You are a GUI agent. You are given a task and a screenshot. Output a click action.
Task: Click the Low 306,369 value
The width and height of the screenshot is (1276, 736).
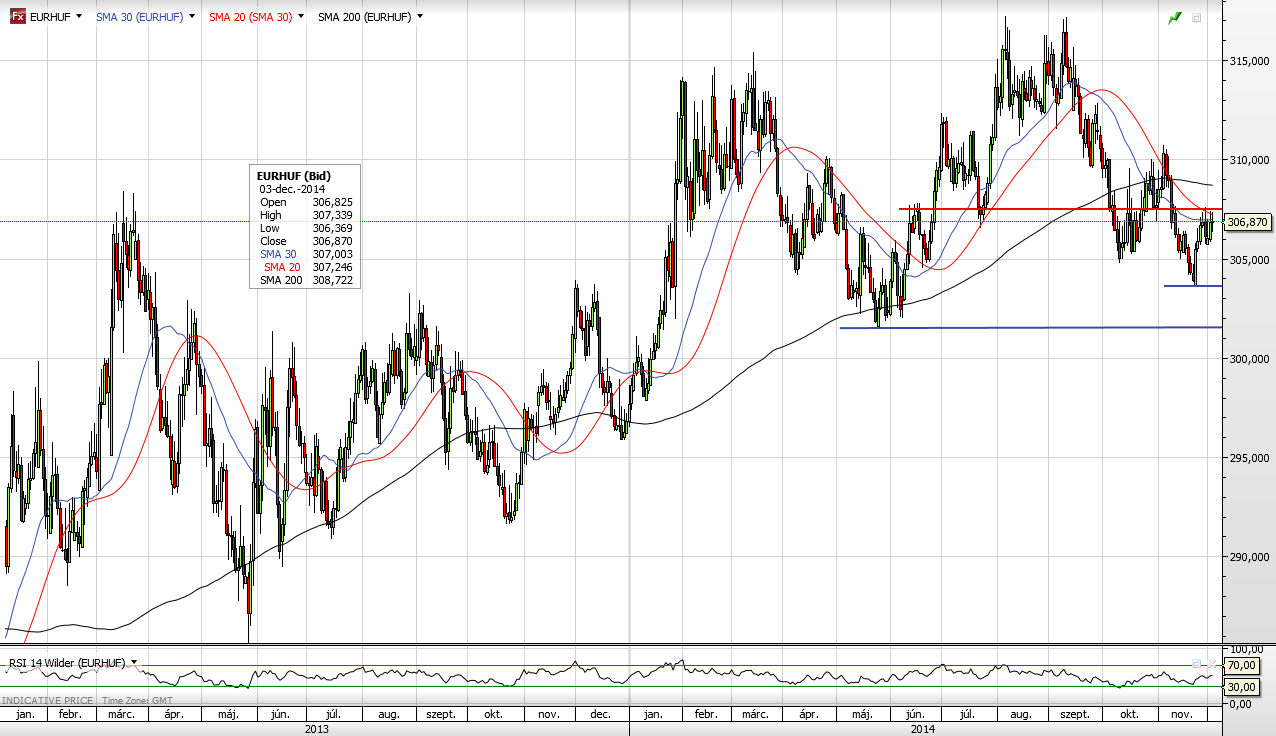[x=332, y=228]
